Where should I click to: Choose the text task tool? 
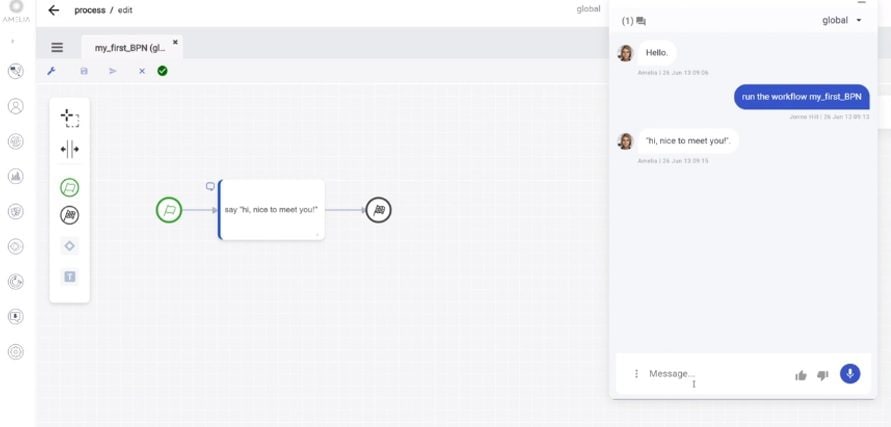tap(70, 276)
